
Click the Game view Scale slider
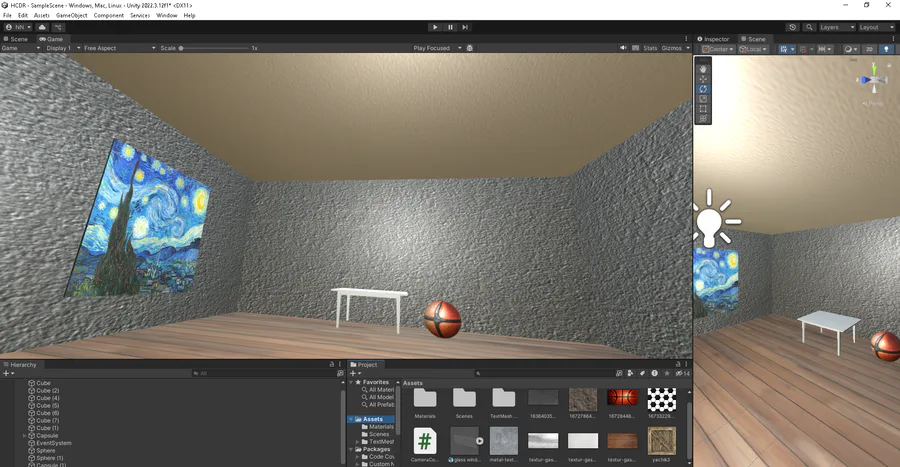coord(215,48)
